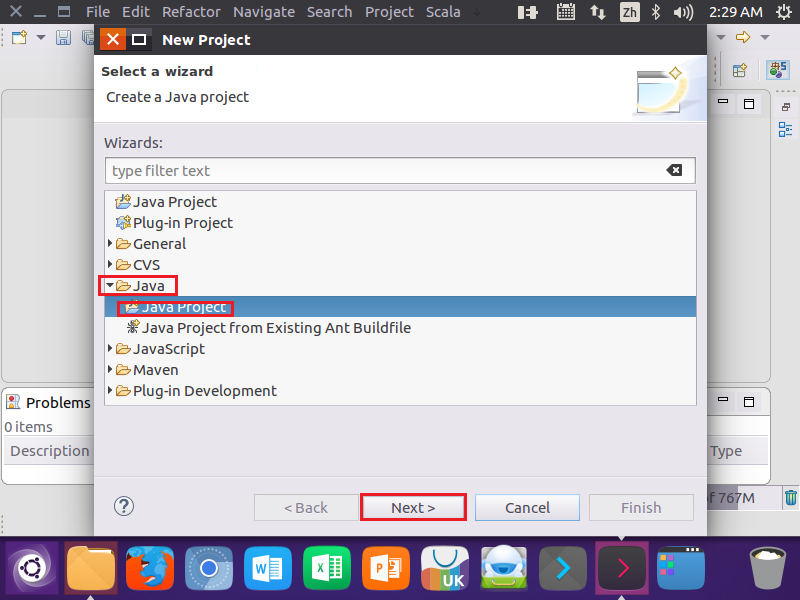Launch Firefox from the dock
Screen dimensions: 800x600
[150, 568]
